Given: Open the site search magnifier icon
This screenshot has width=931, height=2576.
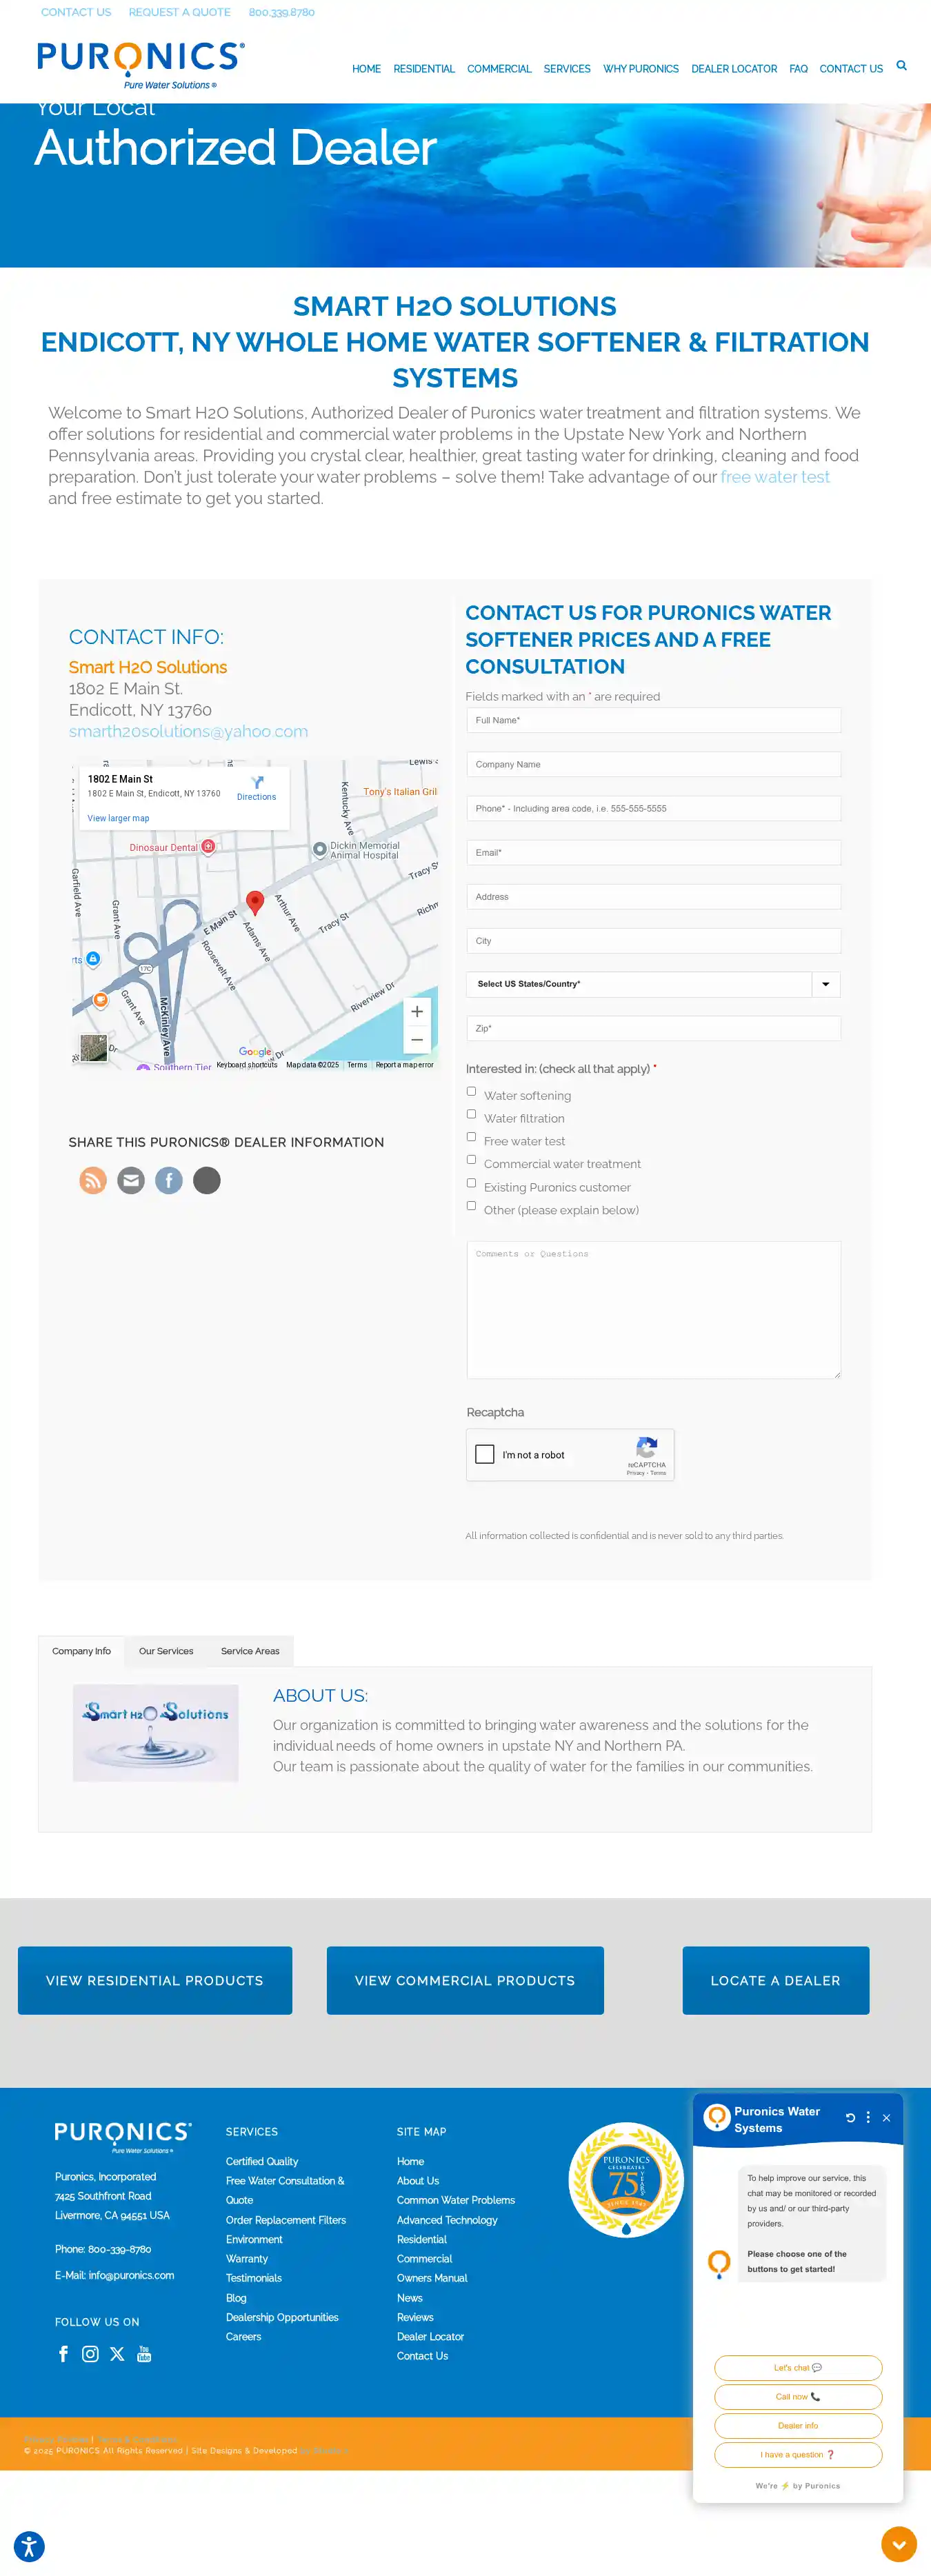Looking at the screenshot, I should [901, 66].
